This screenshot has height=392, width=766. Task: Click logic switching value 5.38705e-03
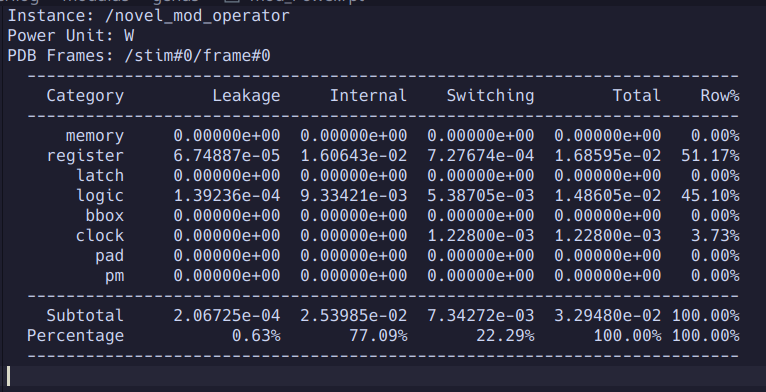(481, 196)
